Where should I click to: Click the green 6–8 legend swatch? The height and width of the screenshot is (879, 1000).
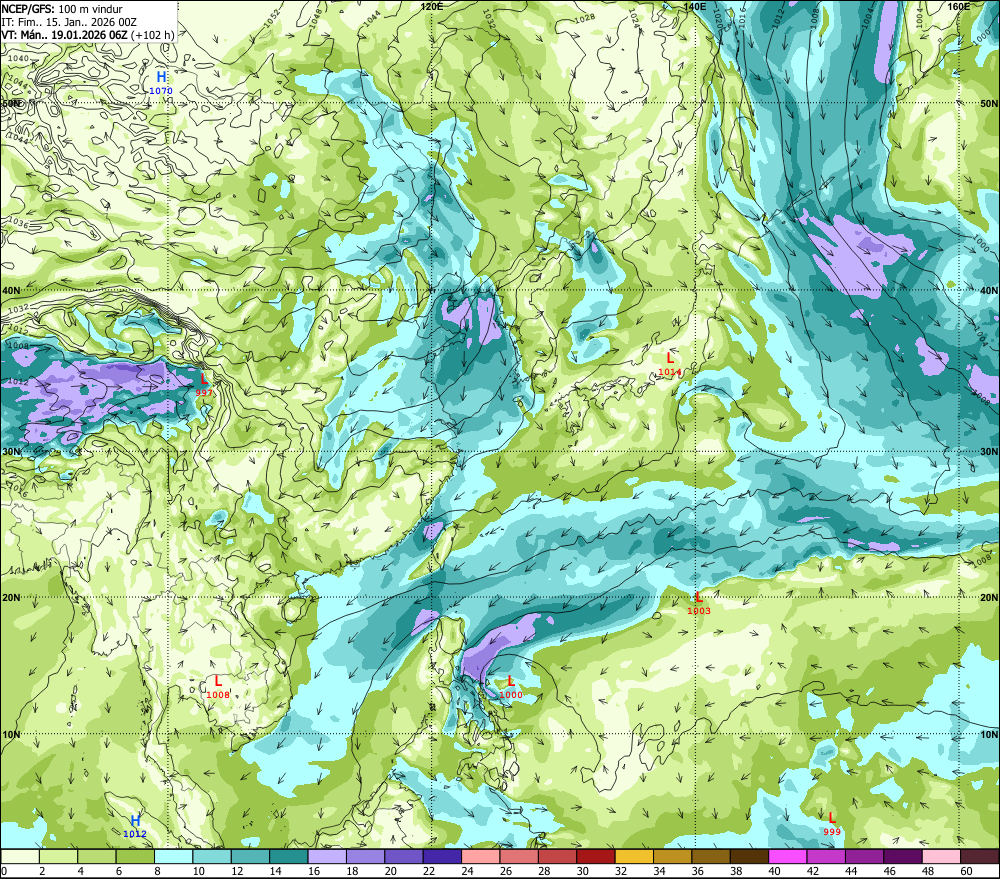[x=135, y=856]
